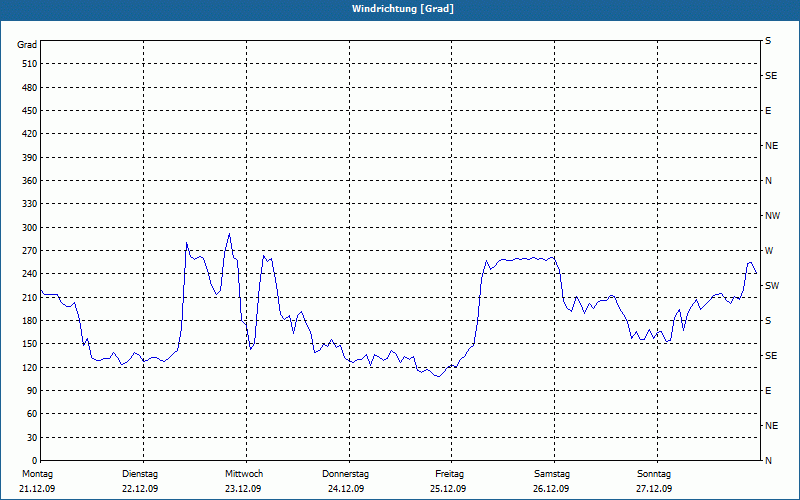Image resolution: width=800 pixels, height=500 pixels.
Task: Click the 120 y-axis label
Action: click(30, 368)
